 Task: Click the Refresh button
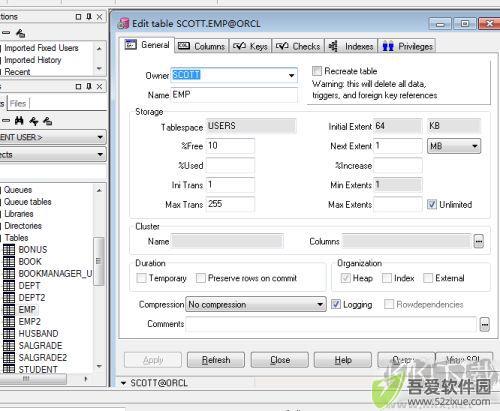216,360
